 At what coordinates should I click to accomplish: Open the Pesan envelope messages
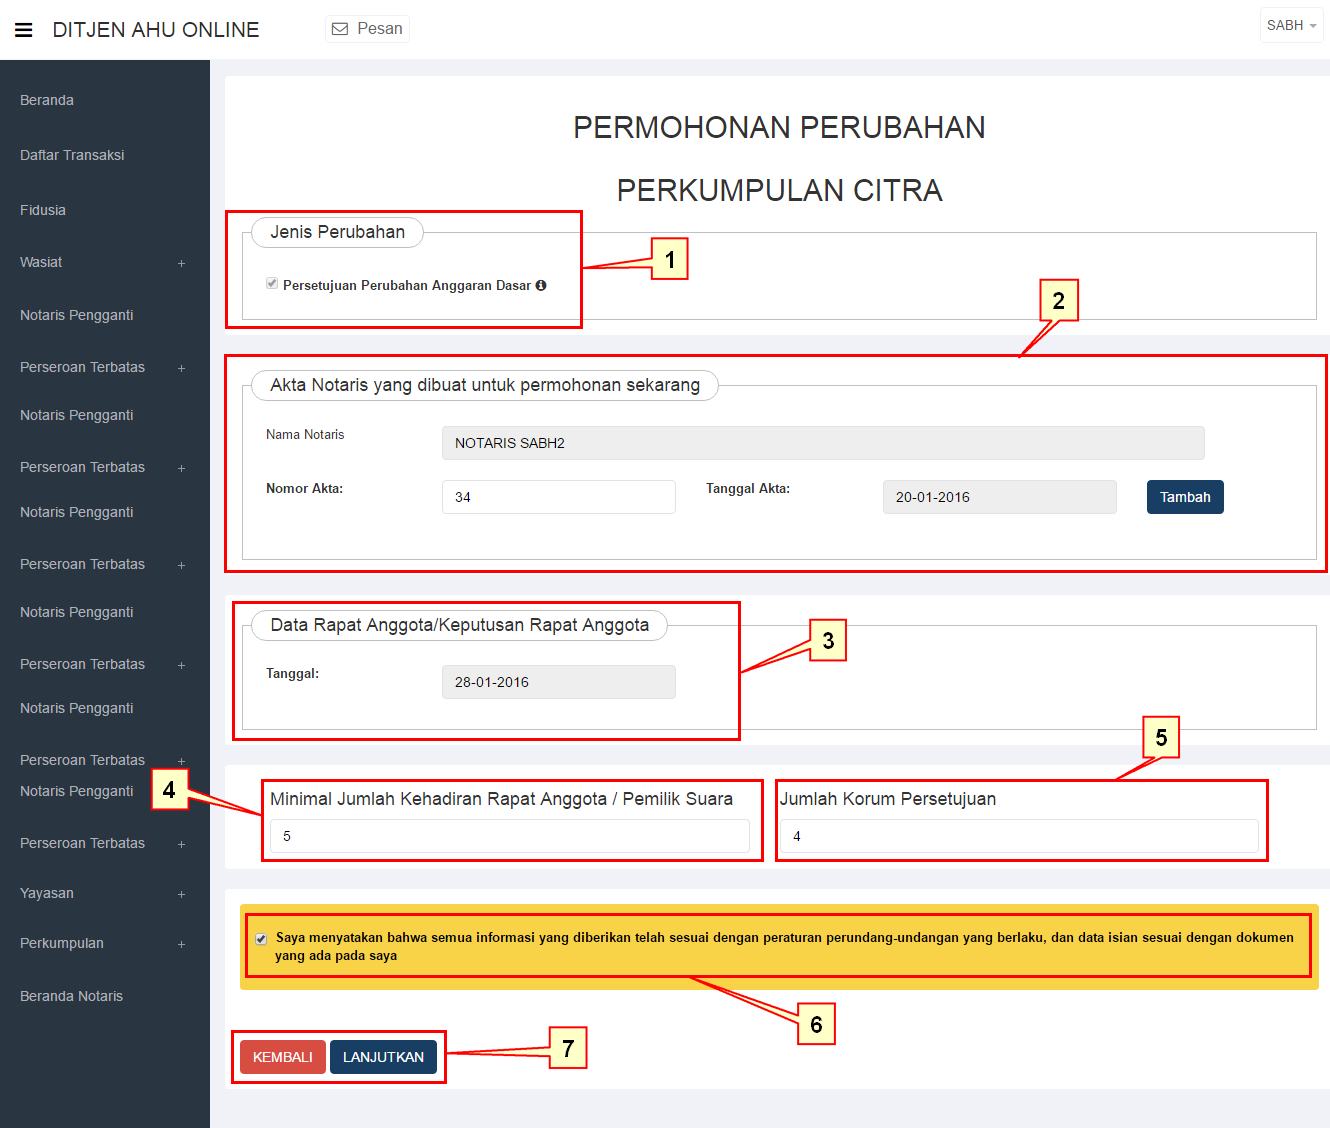(367, 29)
